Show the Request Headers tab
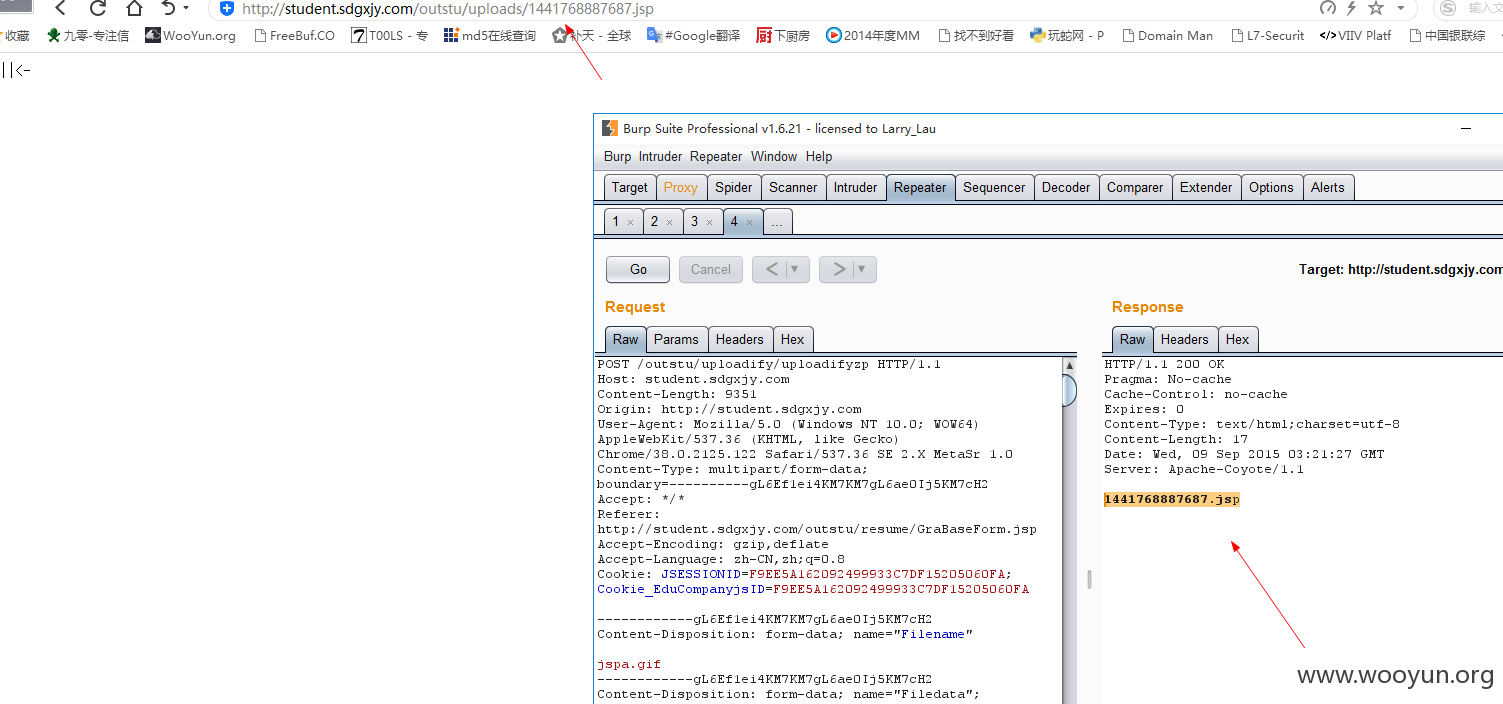 point(740,339)
